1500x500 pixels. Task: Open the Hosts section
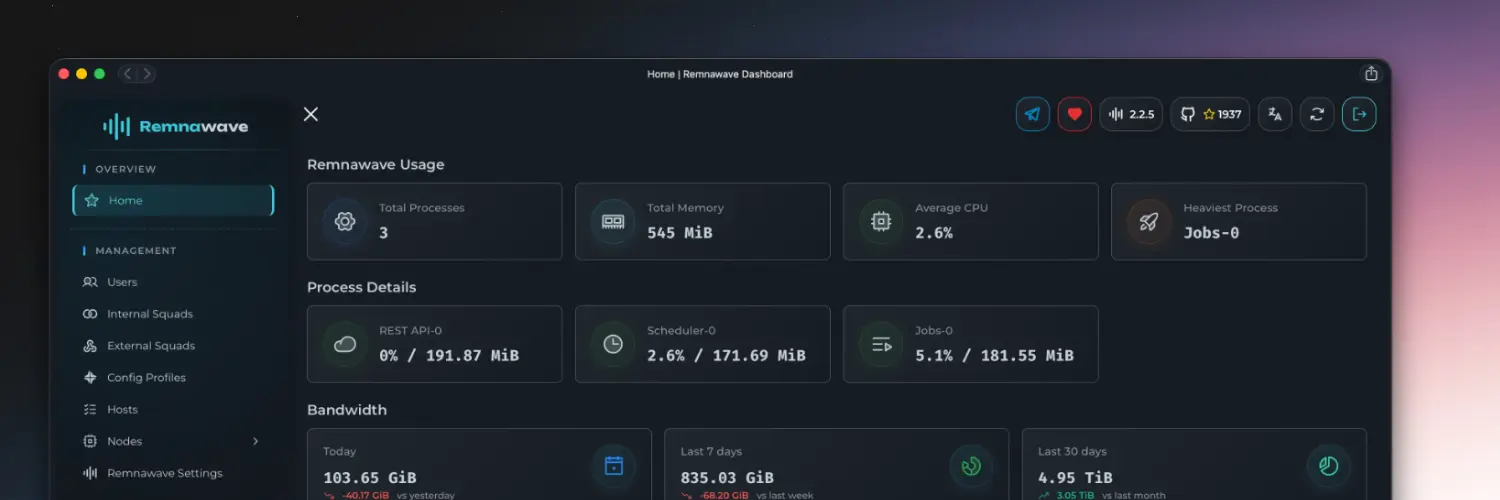tap(122, 410)
